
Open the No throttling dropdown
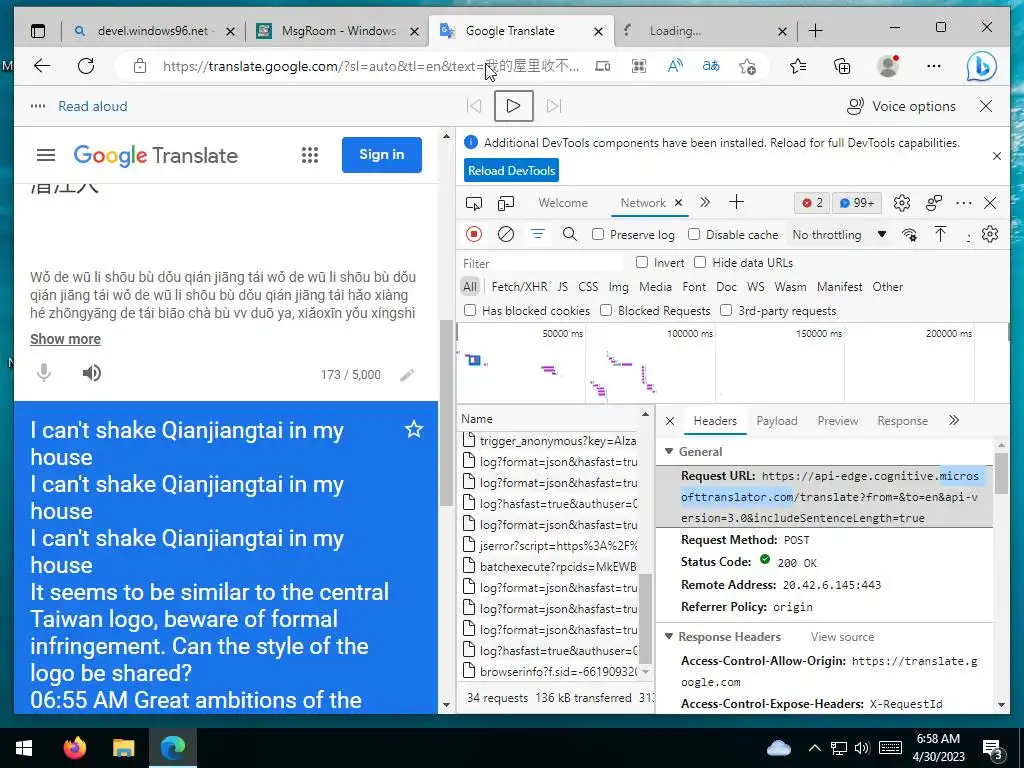[839, 234]
